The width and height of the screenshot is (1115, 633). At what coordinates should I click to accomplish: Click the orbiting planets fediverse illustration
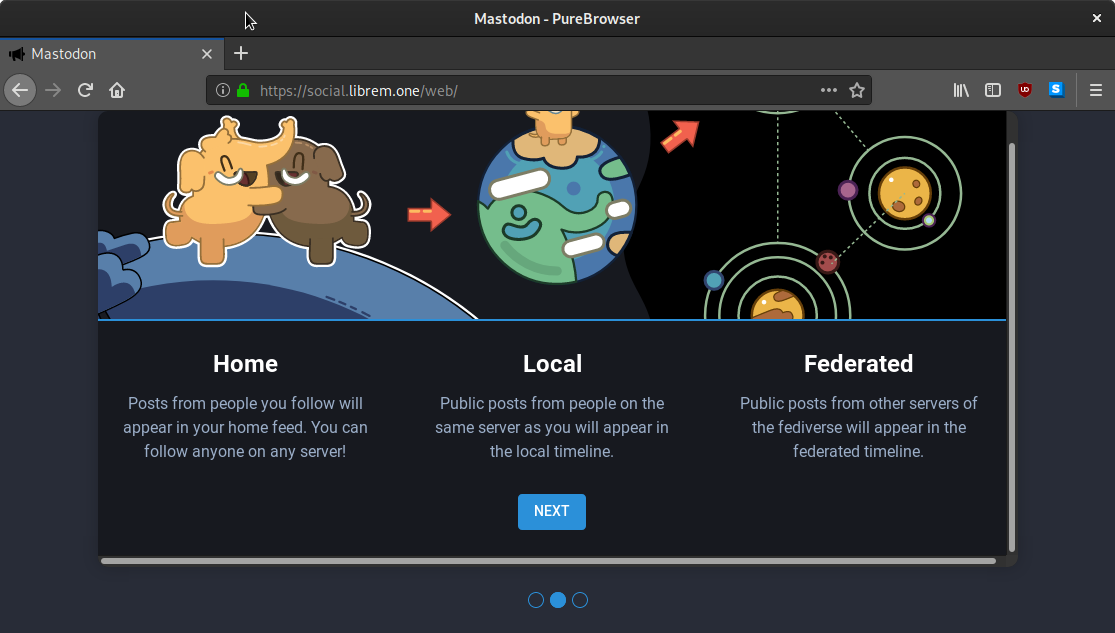pos(832,215)
